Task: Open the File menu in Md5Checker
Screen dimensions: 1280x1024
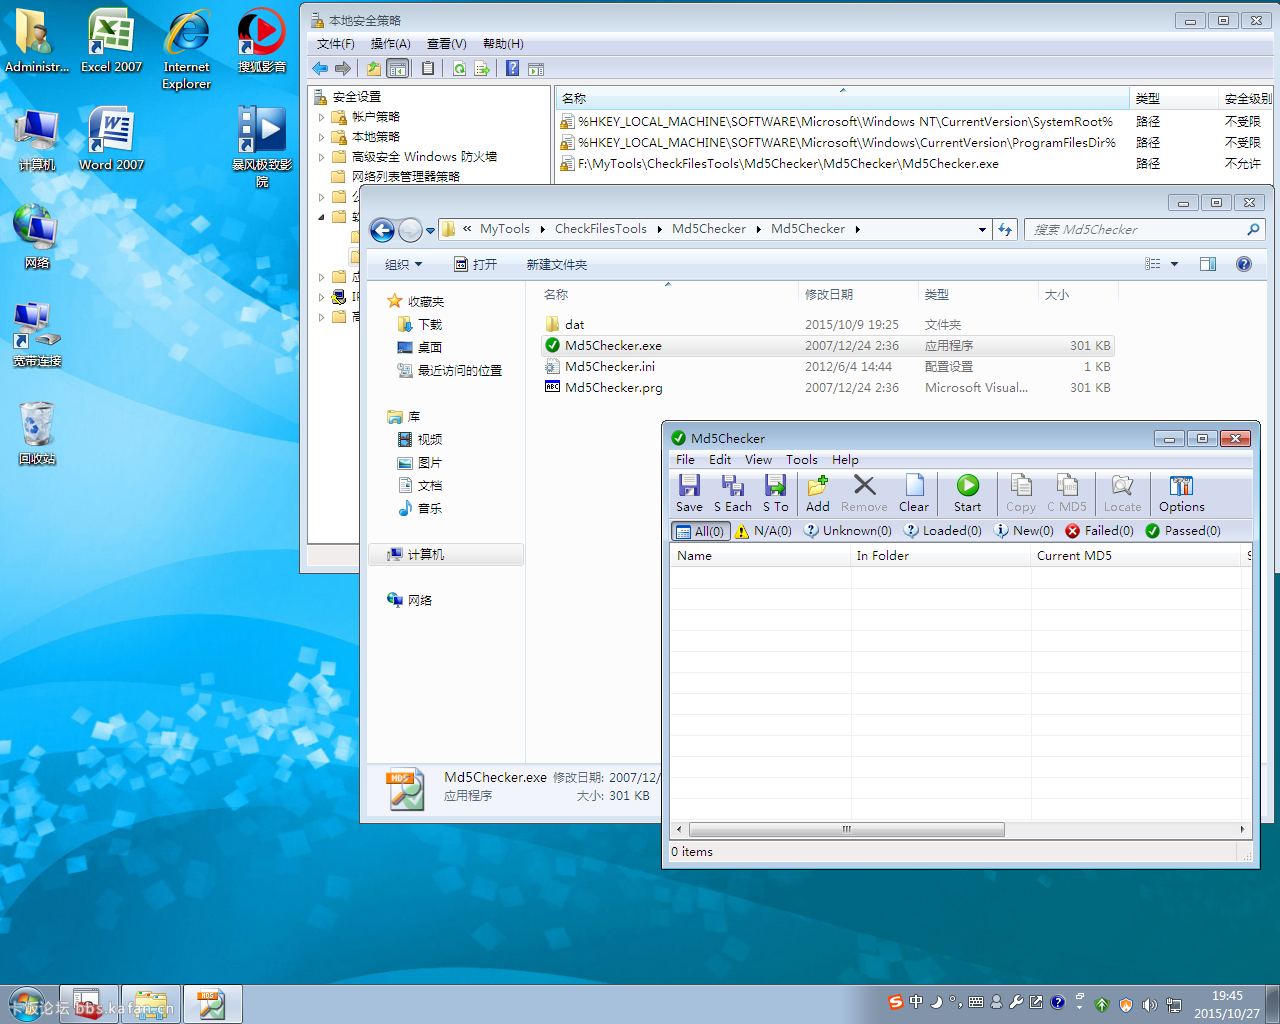Action: (x=685, y=460)
